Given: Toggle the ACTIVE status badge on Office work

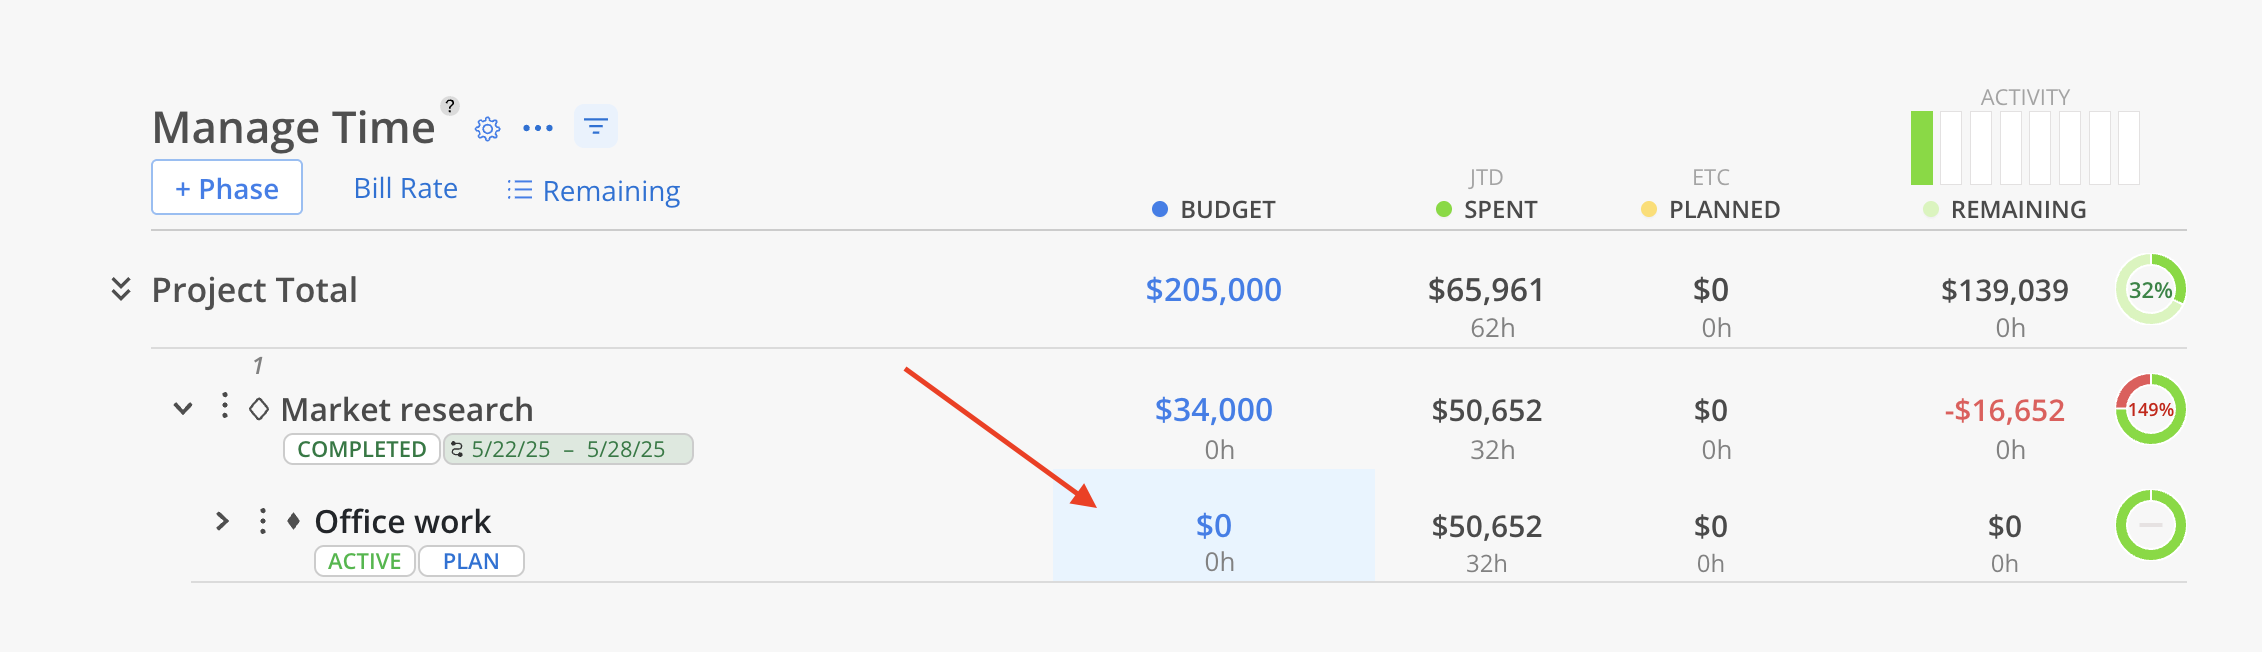Looking at the screenshot, I should click(x=364, y=561).
